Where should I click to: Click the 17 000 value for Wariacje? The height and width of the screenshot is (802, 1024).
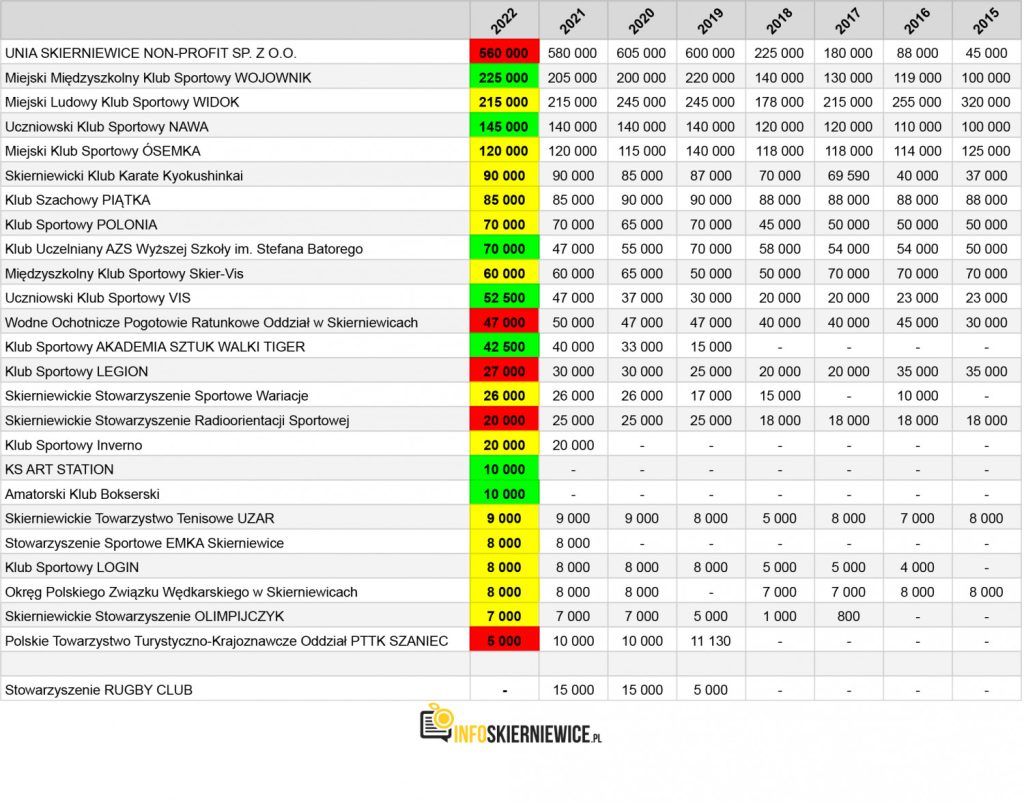[711, 396]
